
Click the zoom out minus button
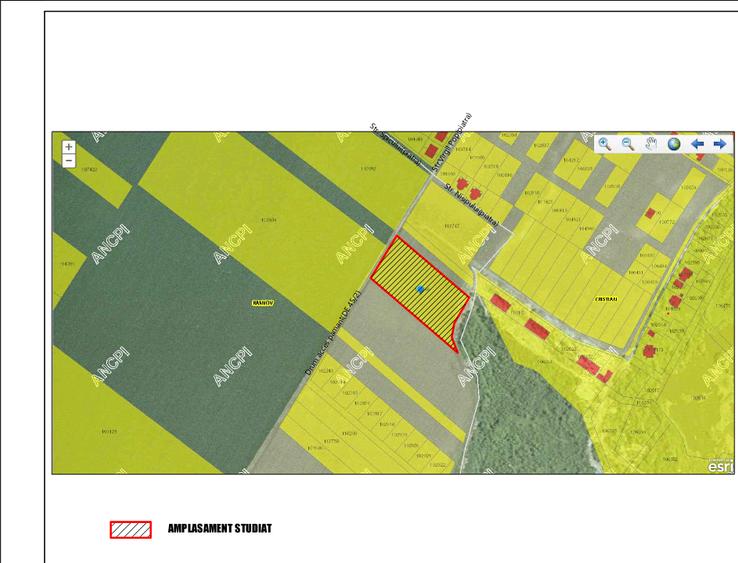(x=68, y=160)
